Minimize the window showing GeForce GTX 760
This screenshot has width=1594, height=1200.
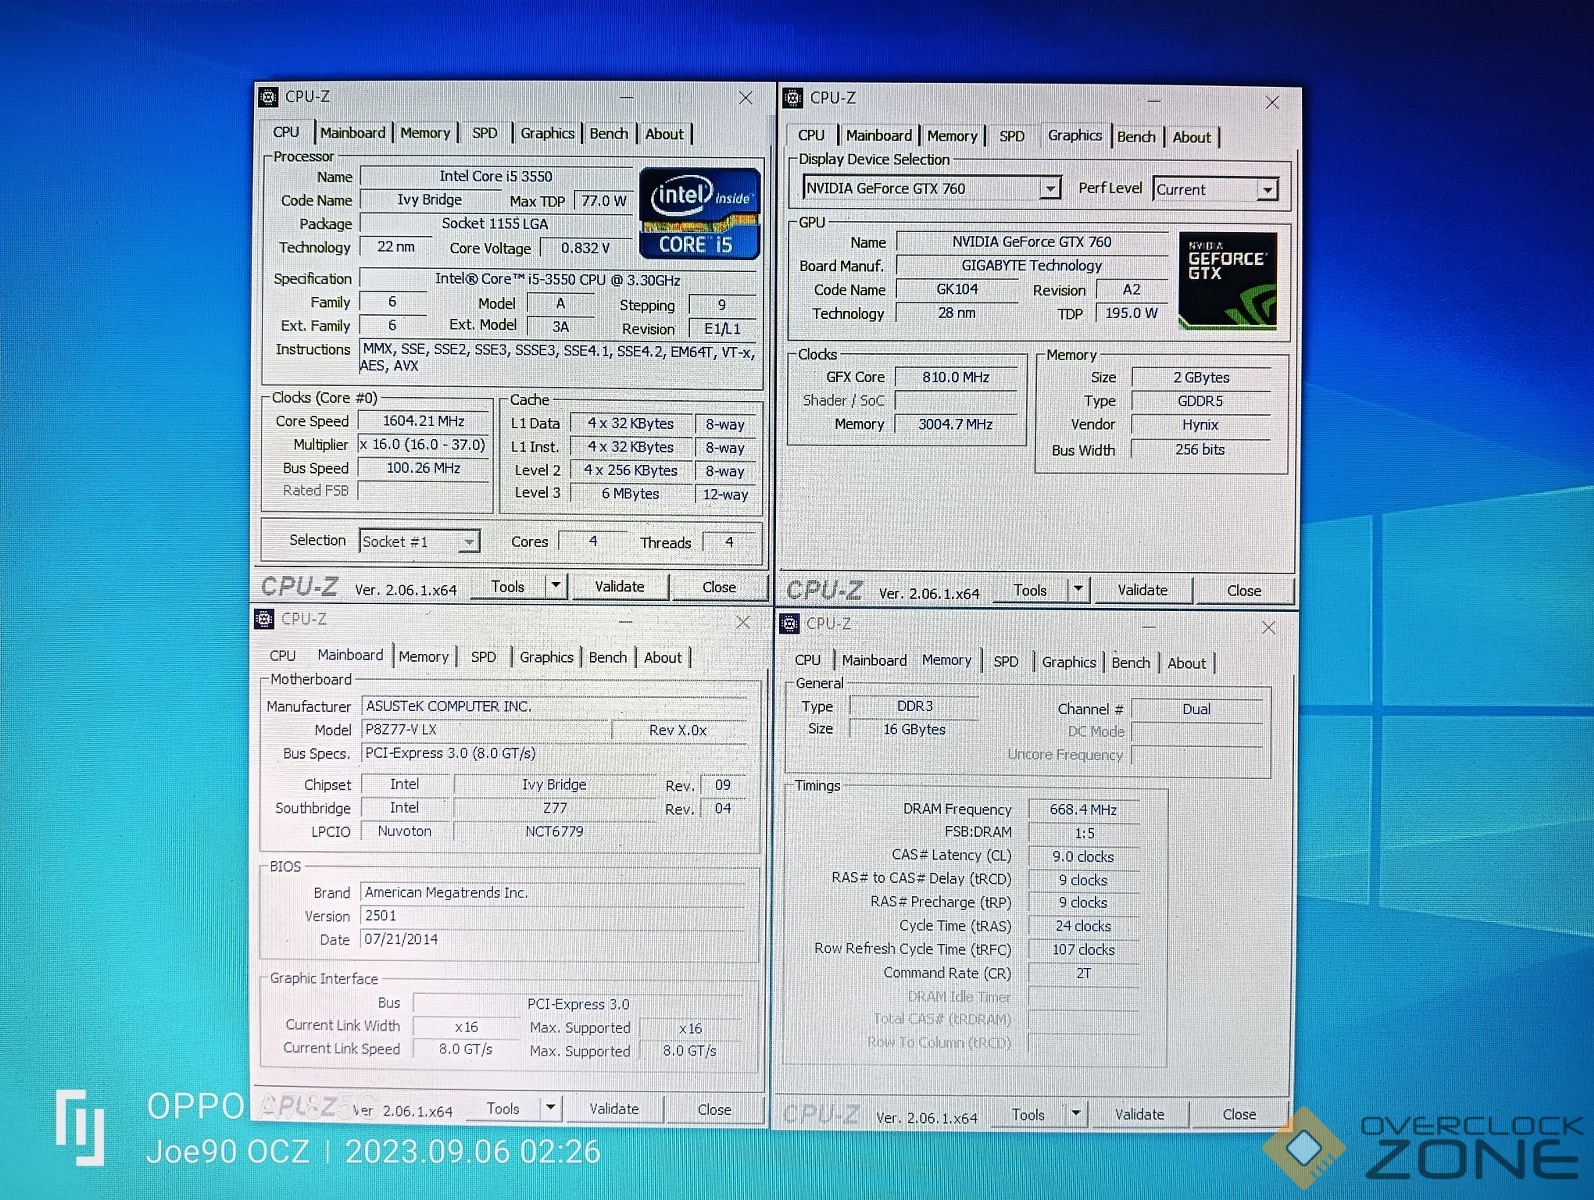coord(1153,101)
